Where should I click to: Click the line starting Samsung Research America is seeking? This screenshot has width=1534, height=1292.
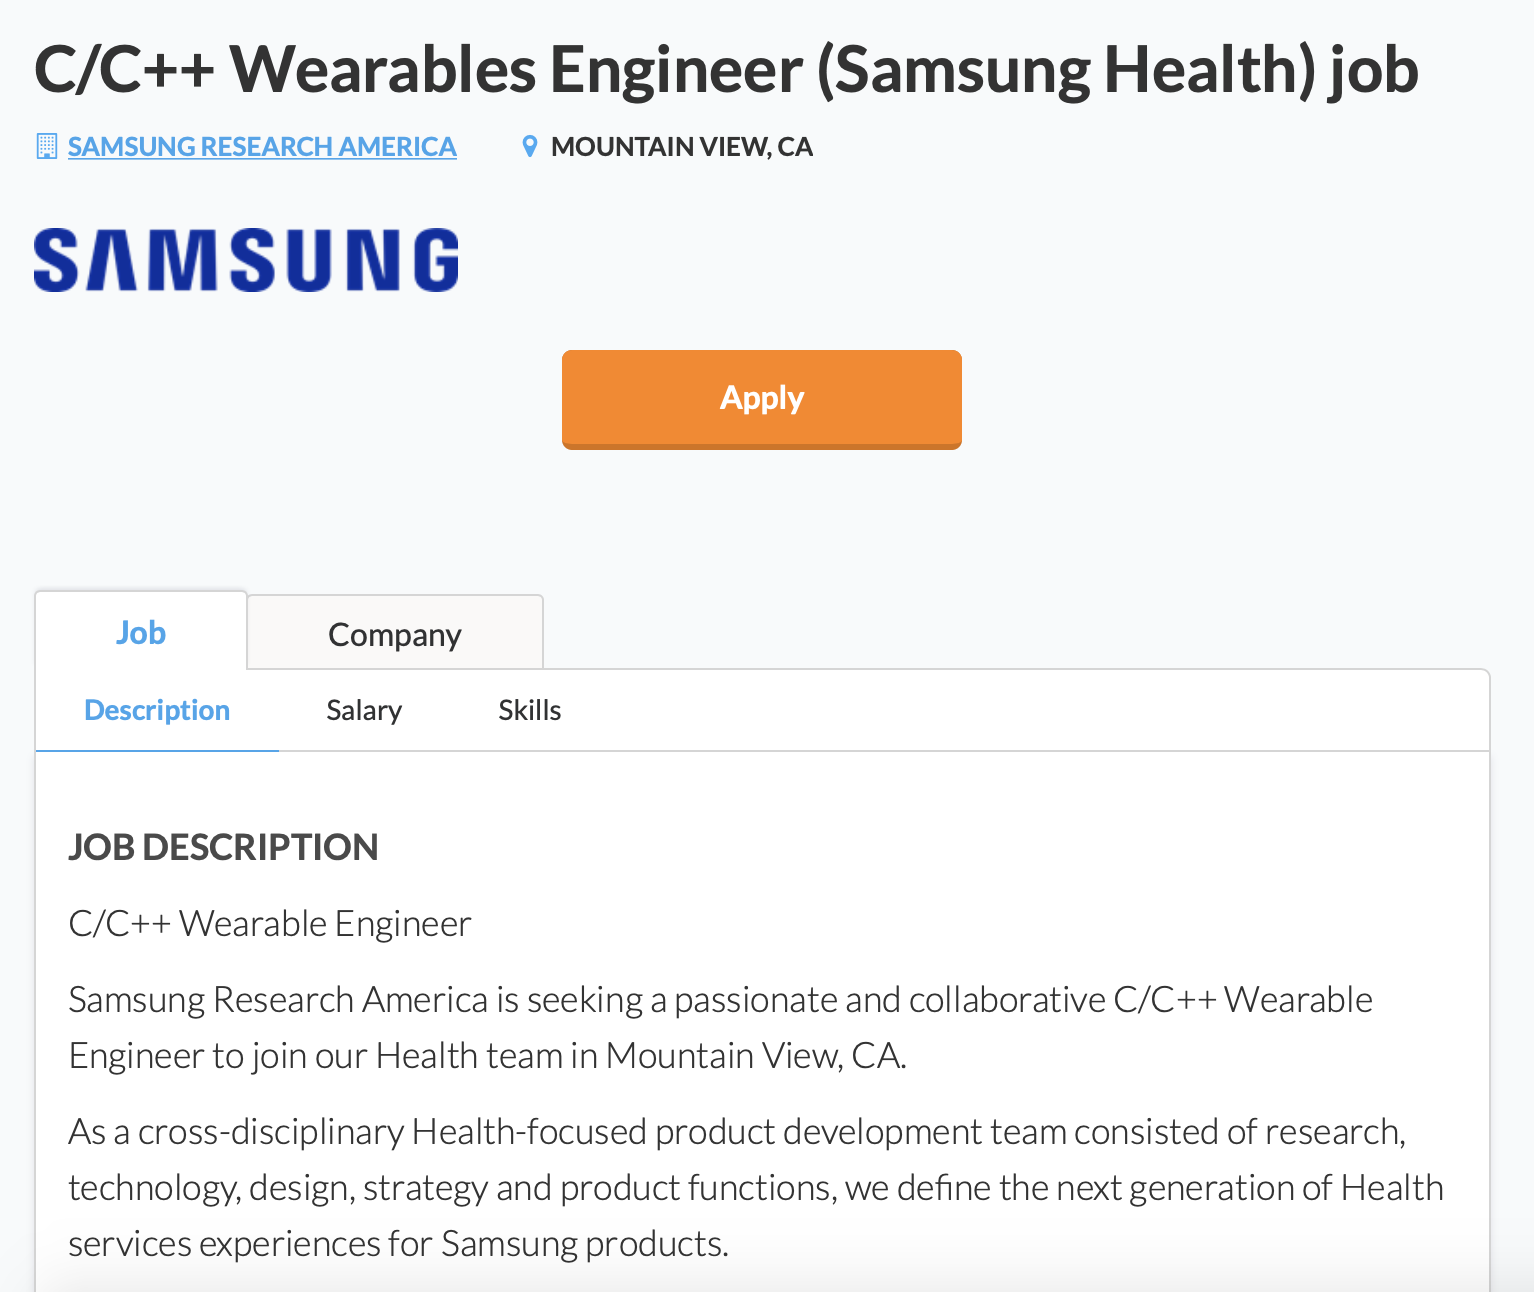pos(720,999)
